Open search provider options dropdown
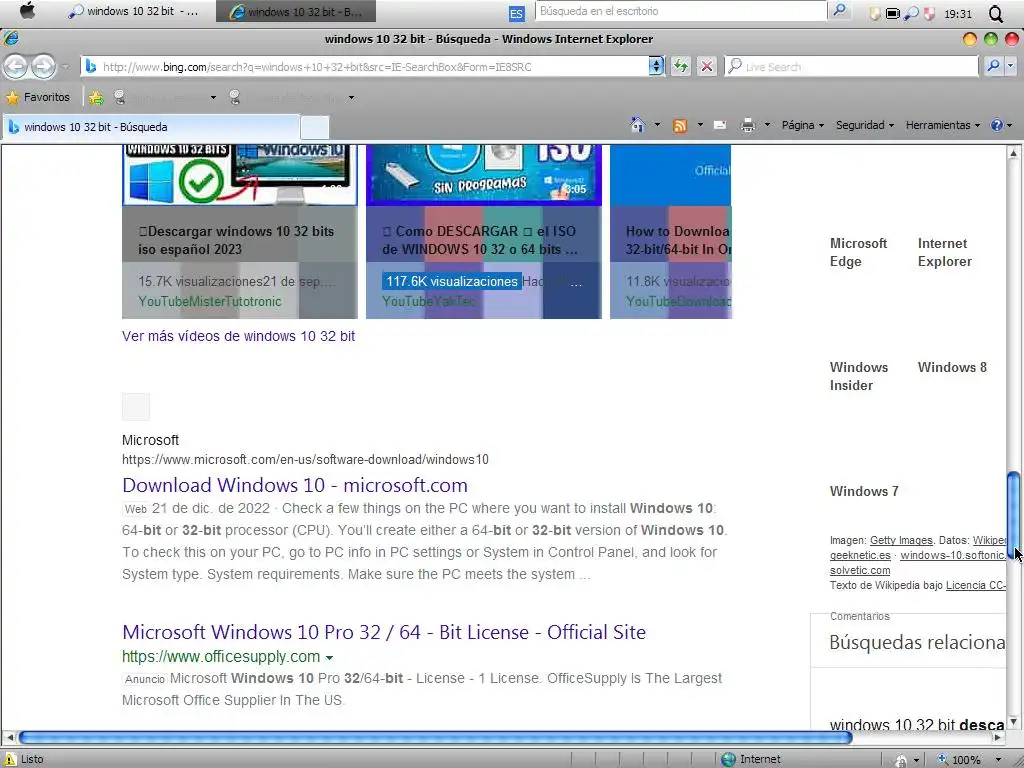The height and width of the screenshot is (768, 1024). [1010, 66]
